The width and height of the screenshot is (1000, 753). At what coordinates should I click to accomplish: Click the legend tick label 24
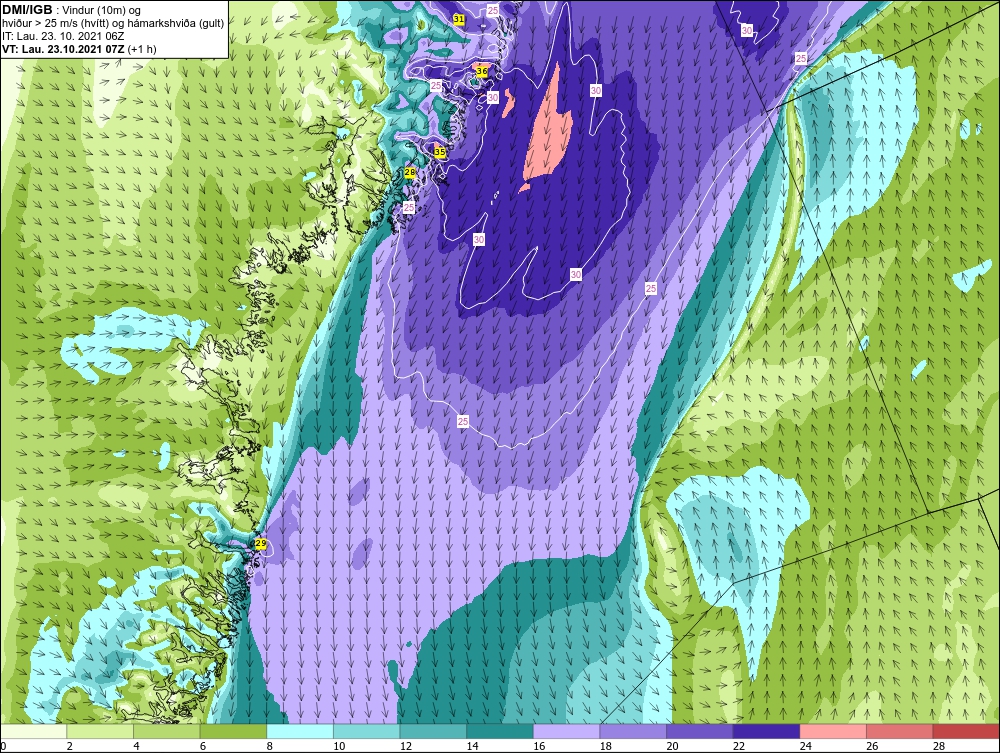805,746
